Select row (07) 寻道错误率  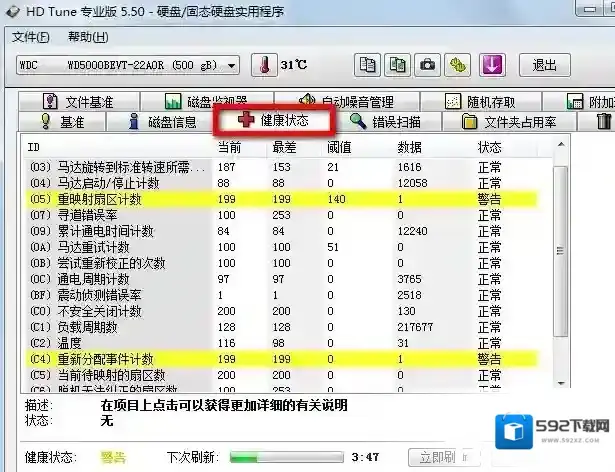click(x=282, y=215)
